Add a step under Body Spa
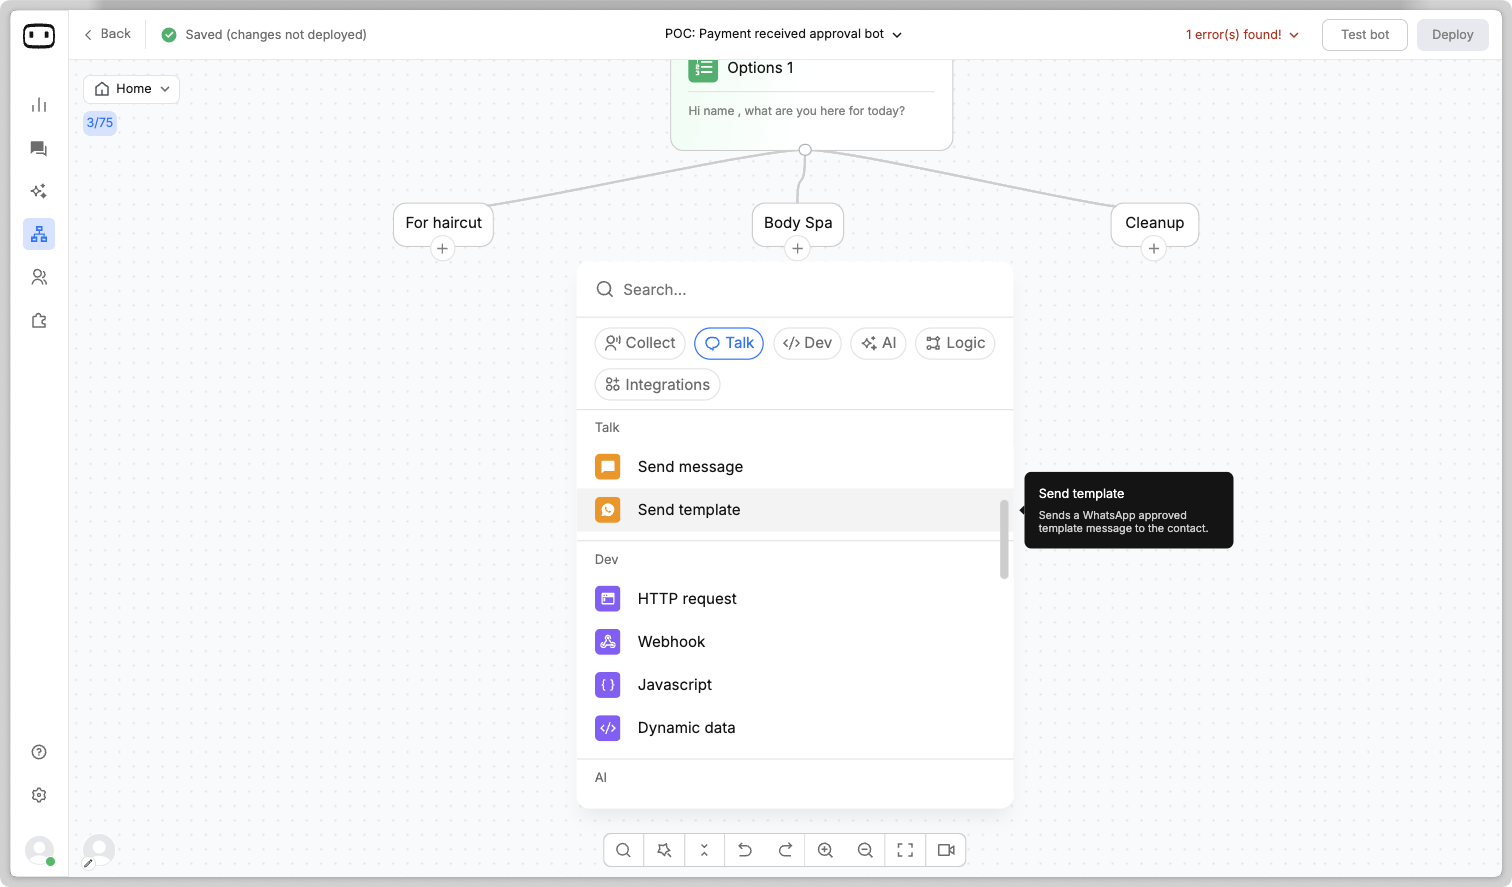Image resolution: width=1512 pixels, height=887 pixels. pyautogui.click(x=797, y=249)
